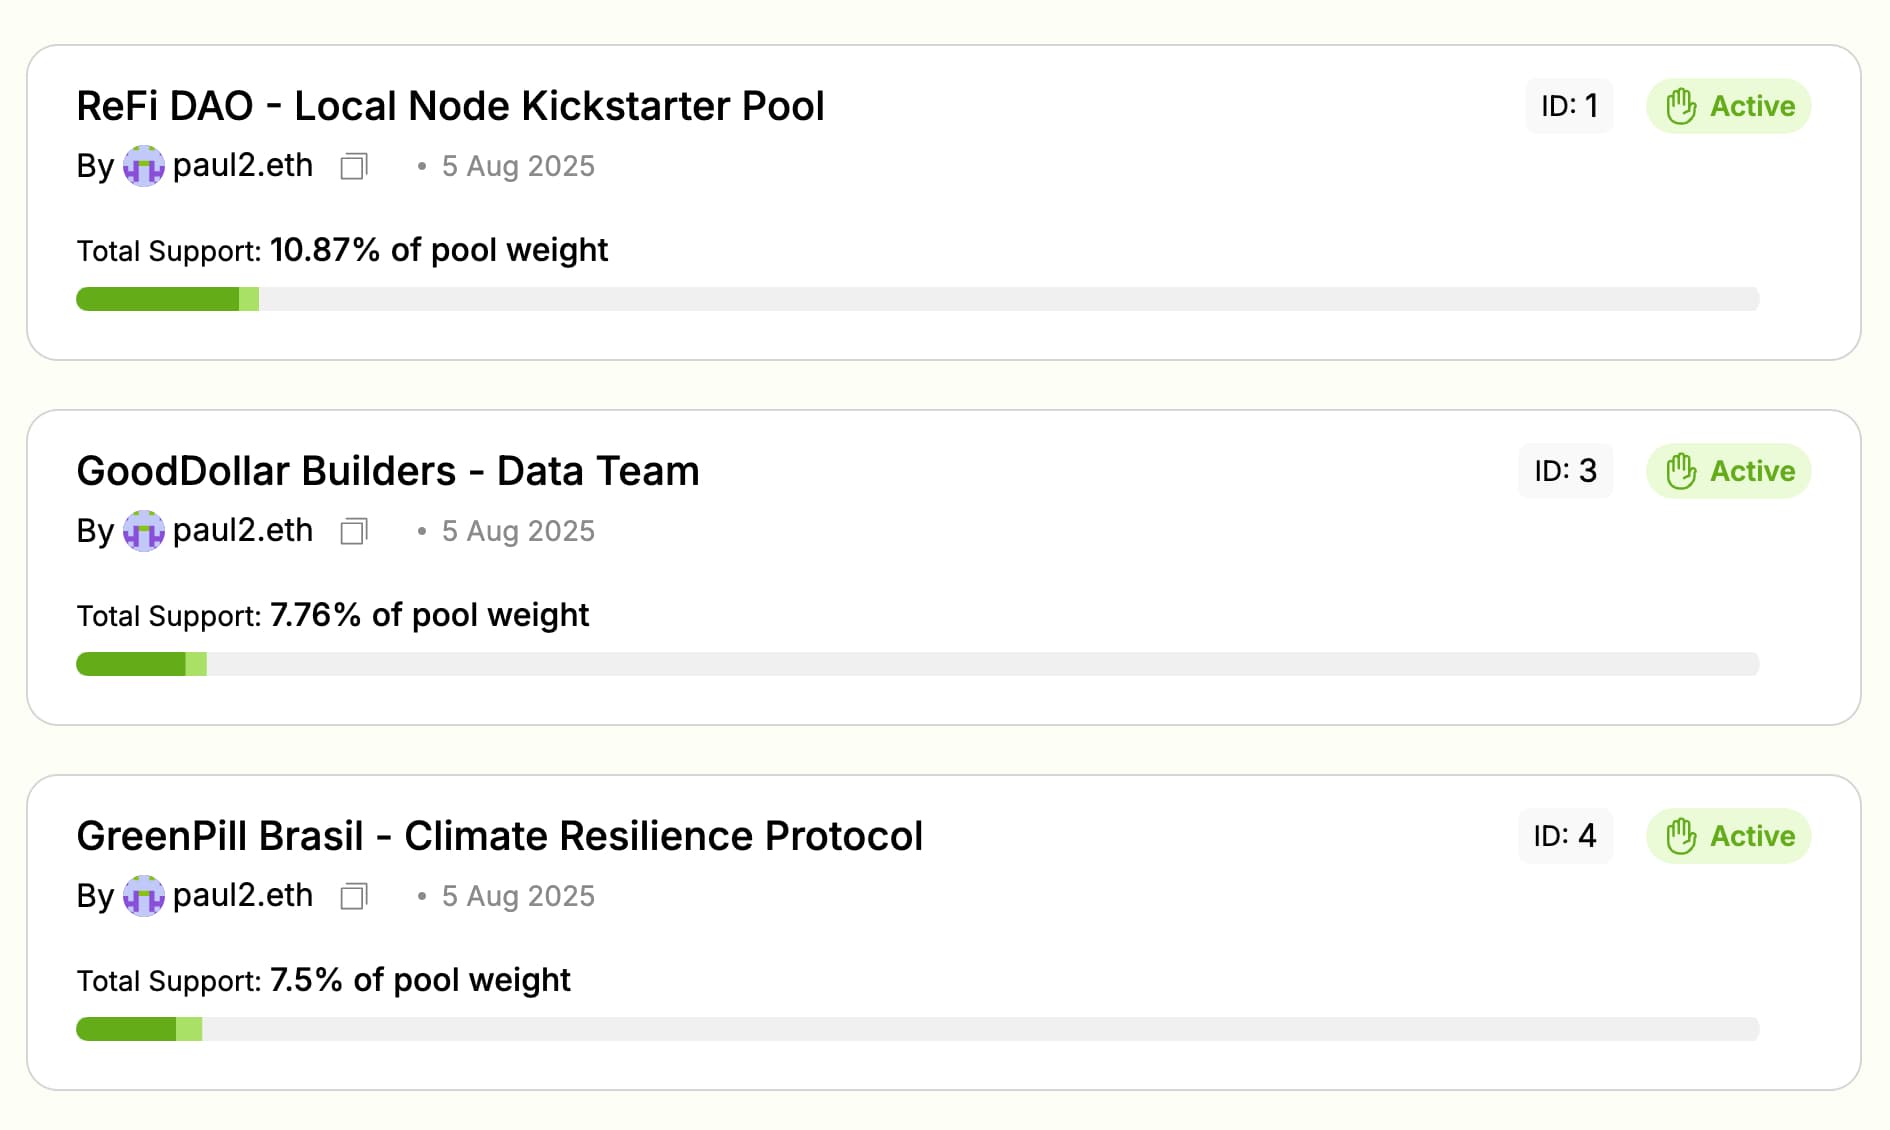This screenshot has height=1130, width=1890.
Task: Click paul2.eth avatar on ReFi DAO card
Action: pos(144,166)
